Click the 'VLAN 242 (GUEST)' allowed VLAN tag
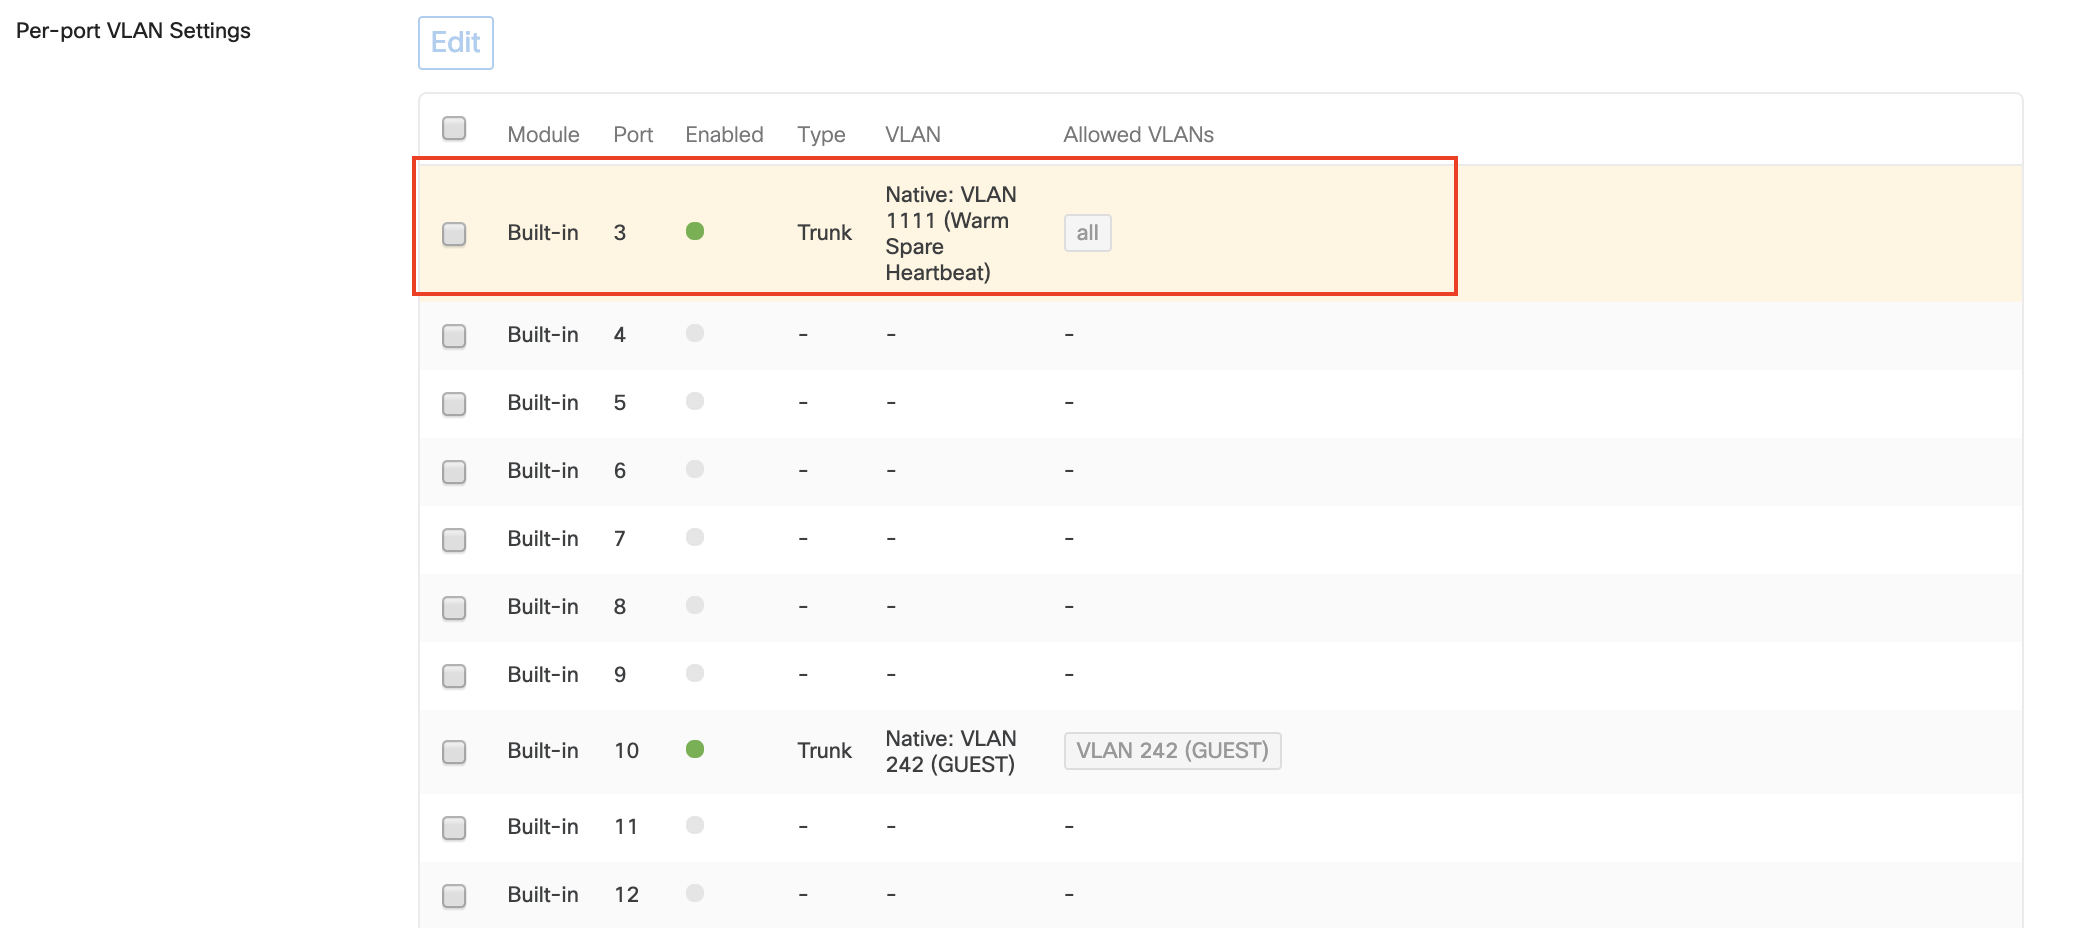Image resolution: width=2074 pixels, height=928 pixels. 1172,751
